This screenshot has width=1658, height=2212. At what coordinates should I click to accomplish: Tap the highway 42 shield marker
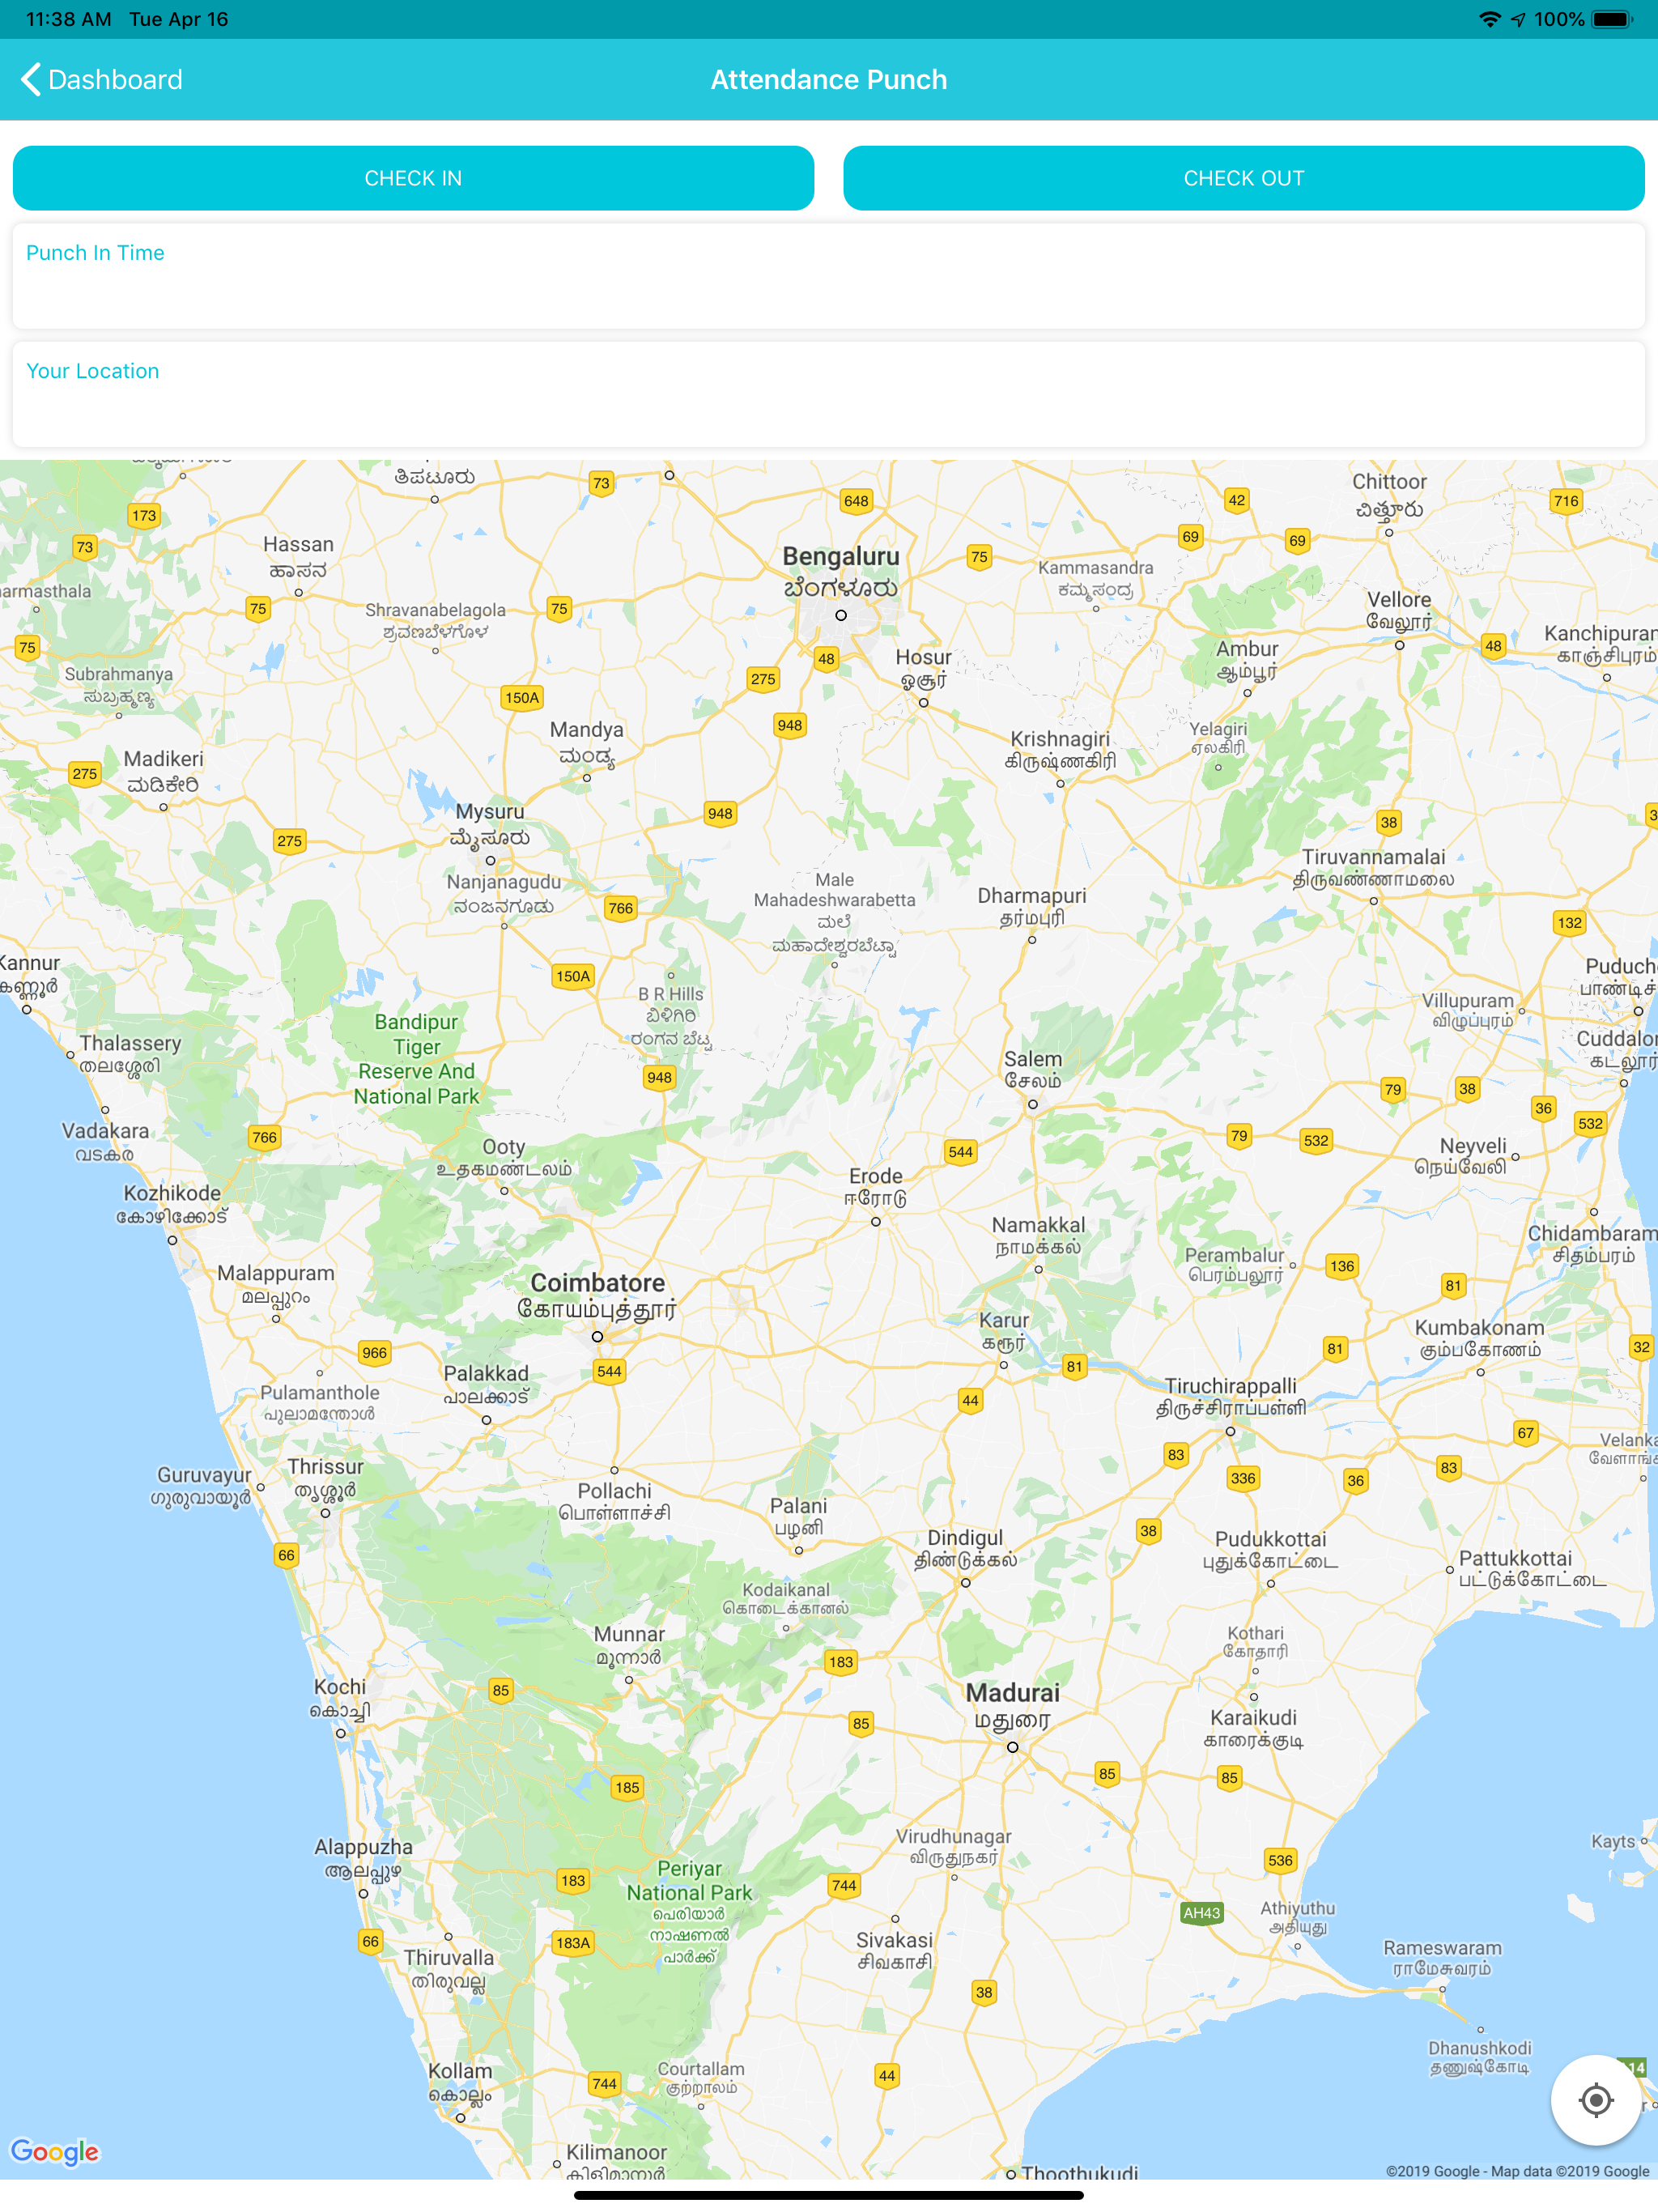(1237, 500)
